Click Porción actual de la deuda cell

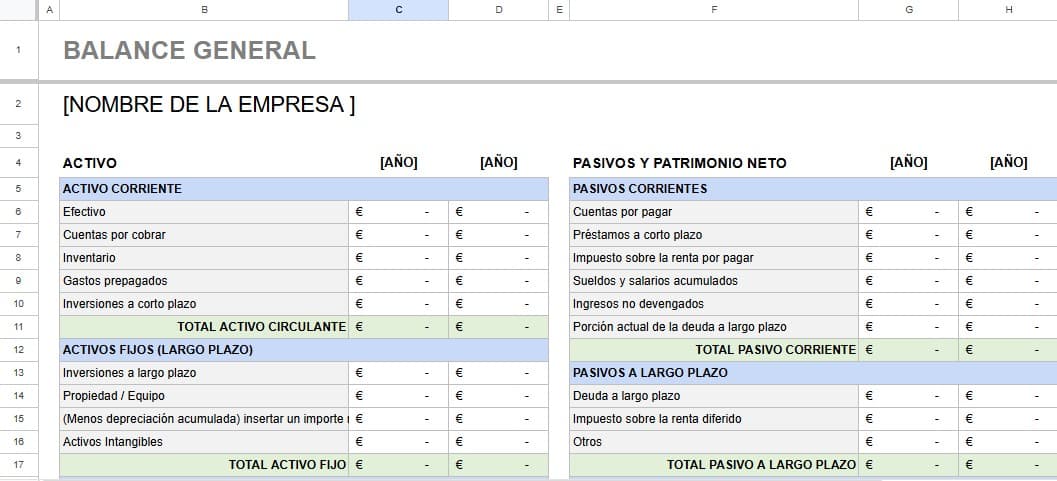pos(714,327)
